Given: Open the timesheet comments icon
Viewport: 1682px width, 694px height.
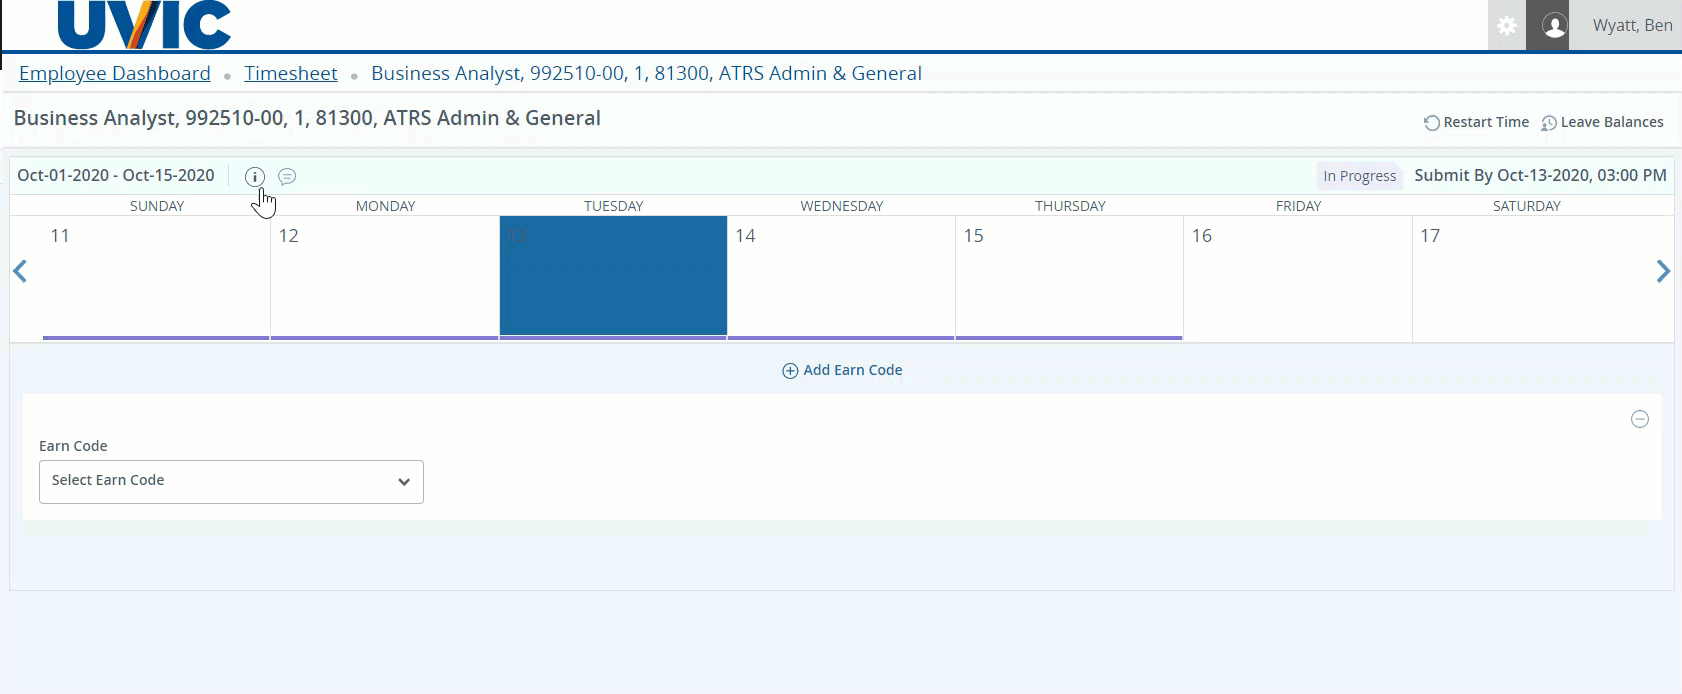Looking at the screenshot, I should (287, 177).
